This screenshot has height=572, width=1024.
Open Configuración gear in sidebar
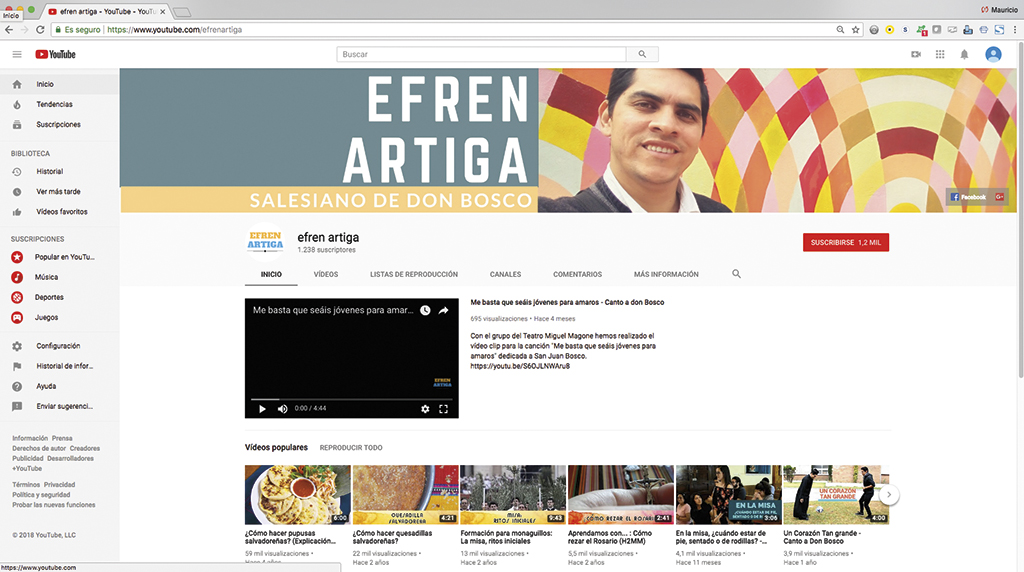(x=17, y=346)
